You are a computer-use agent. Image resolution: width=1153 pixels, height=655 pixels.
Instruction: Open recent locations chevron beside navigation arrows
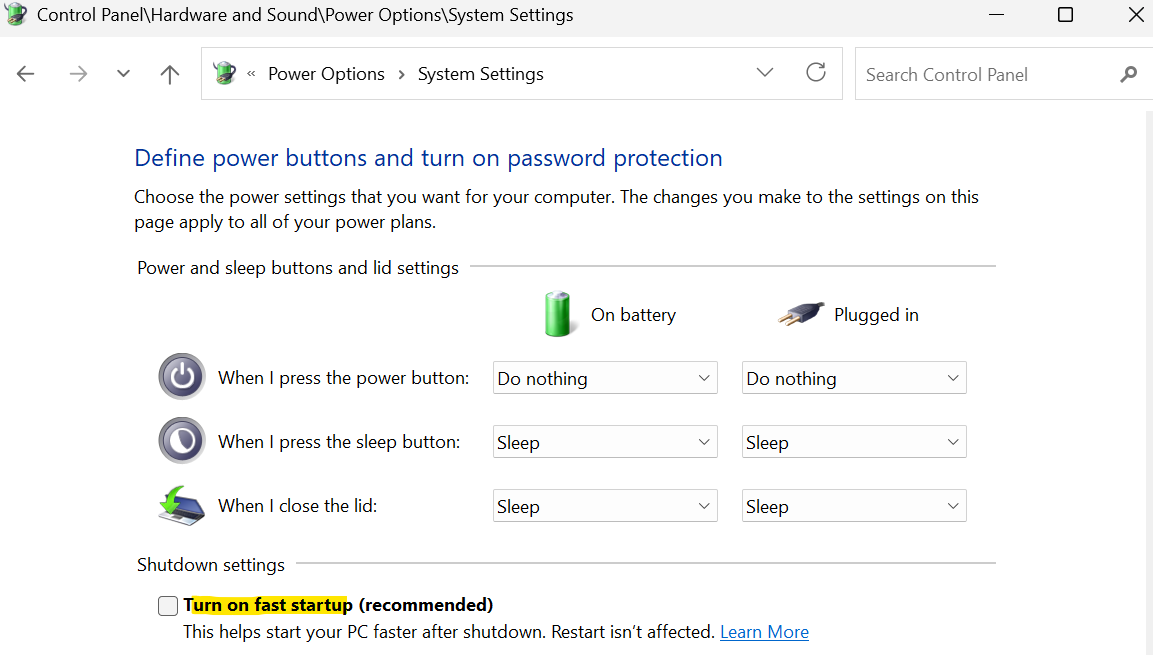point(124,74)
